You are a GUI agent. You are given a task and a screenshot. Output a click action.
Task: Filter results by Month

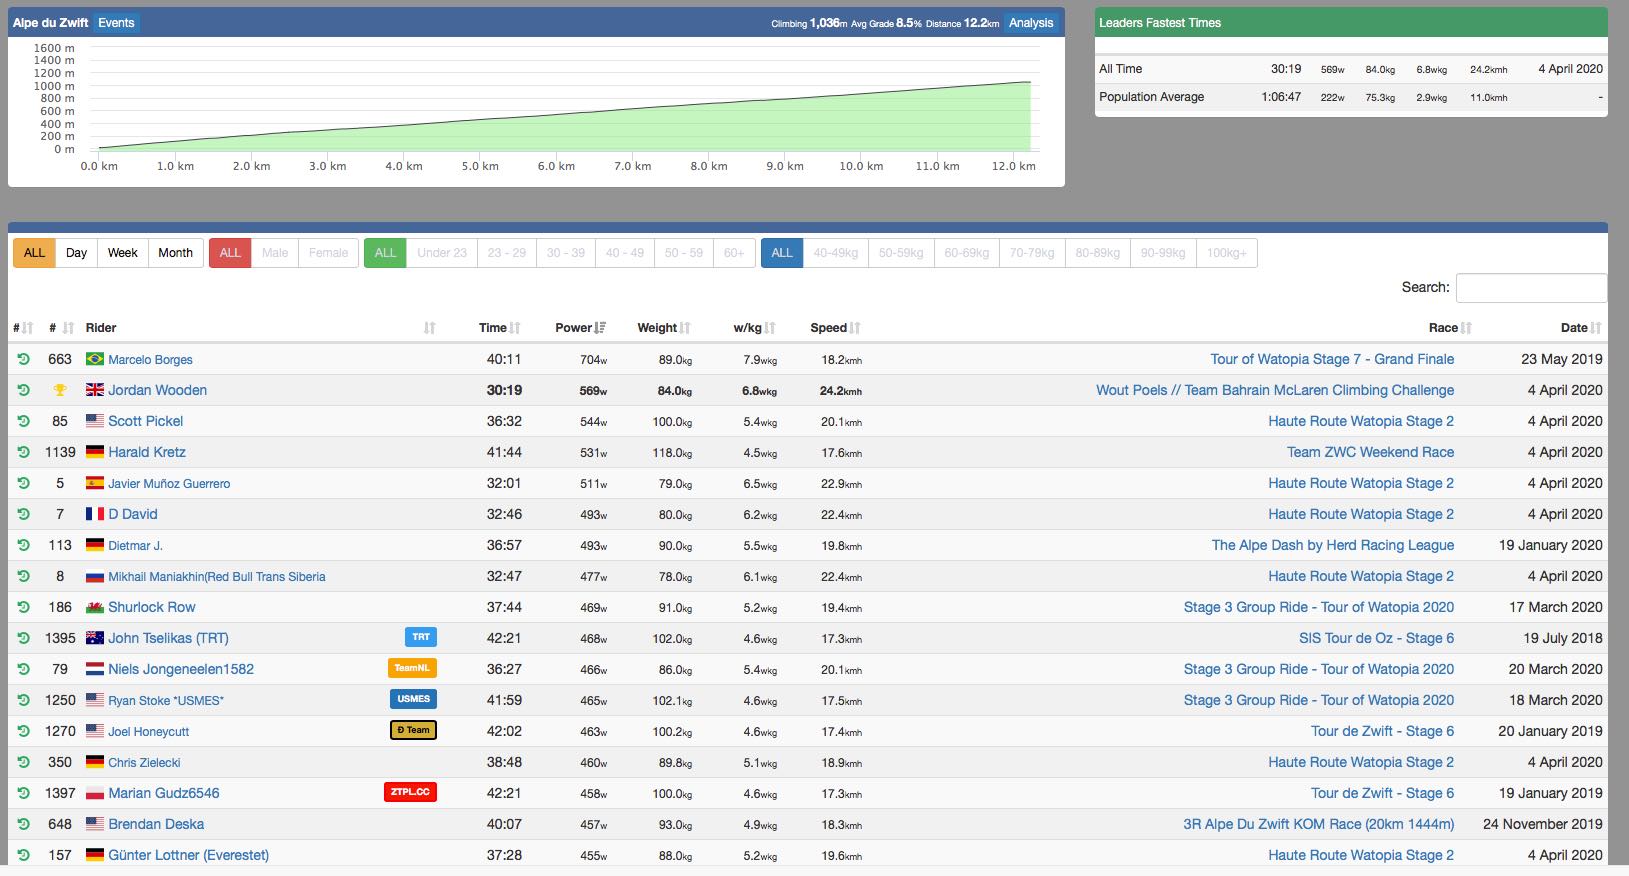(175, 253)
